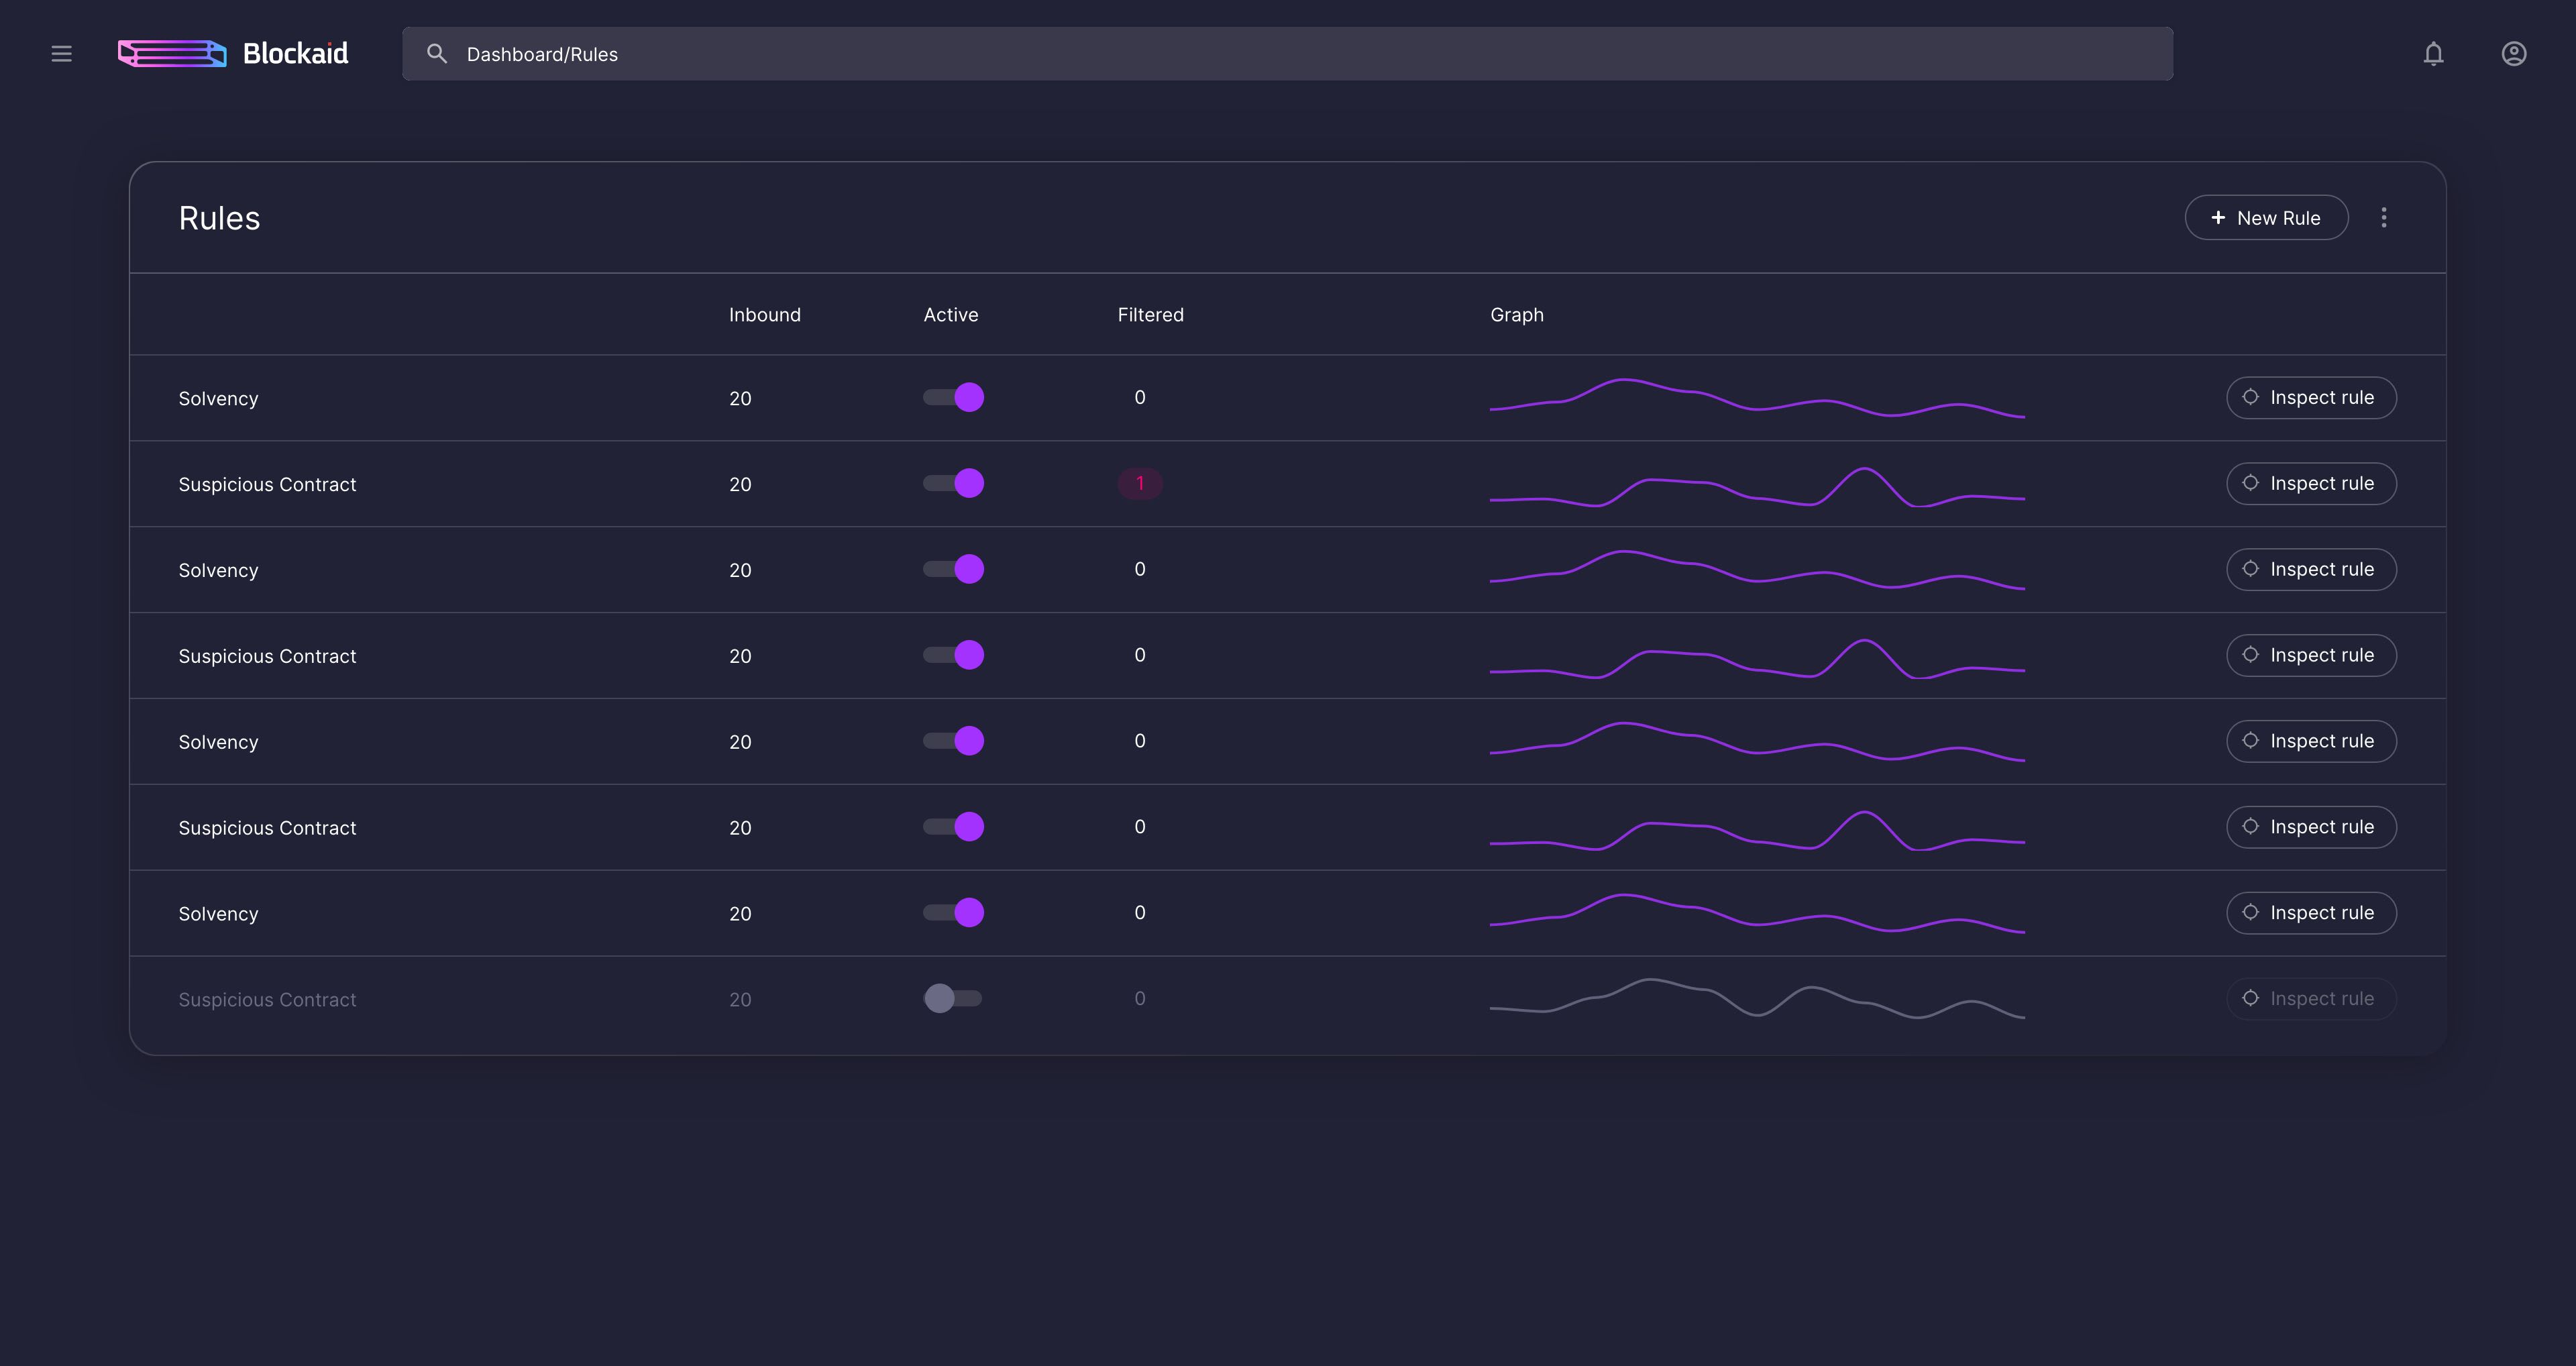Screen dimensions: 2576x1366
Task: Create a new rule with New Rule
Action: (2266, 218)
